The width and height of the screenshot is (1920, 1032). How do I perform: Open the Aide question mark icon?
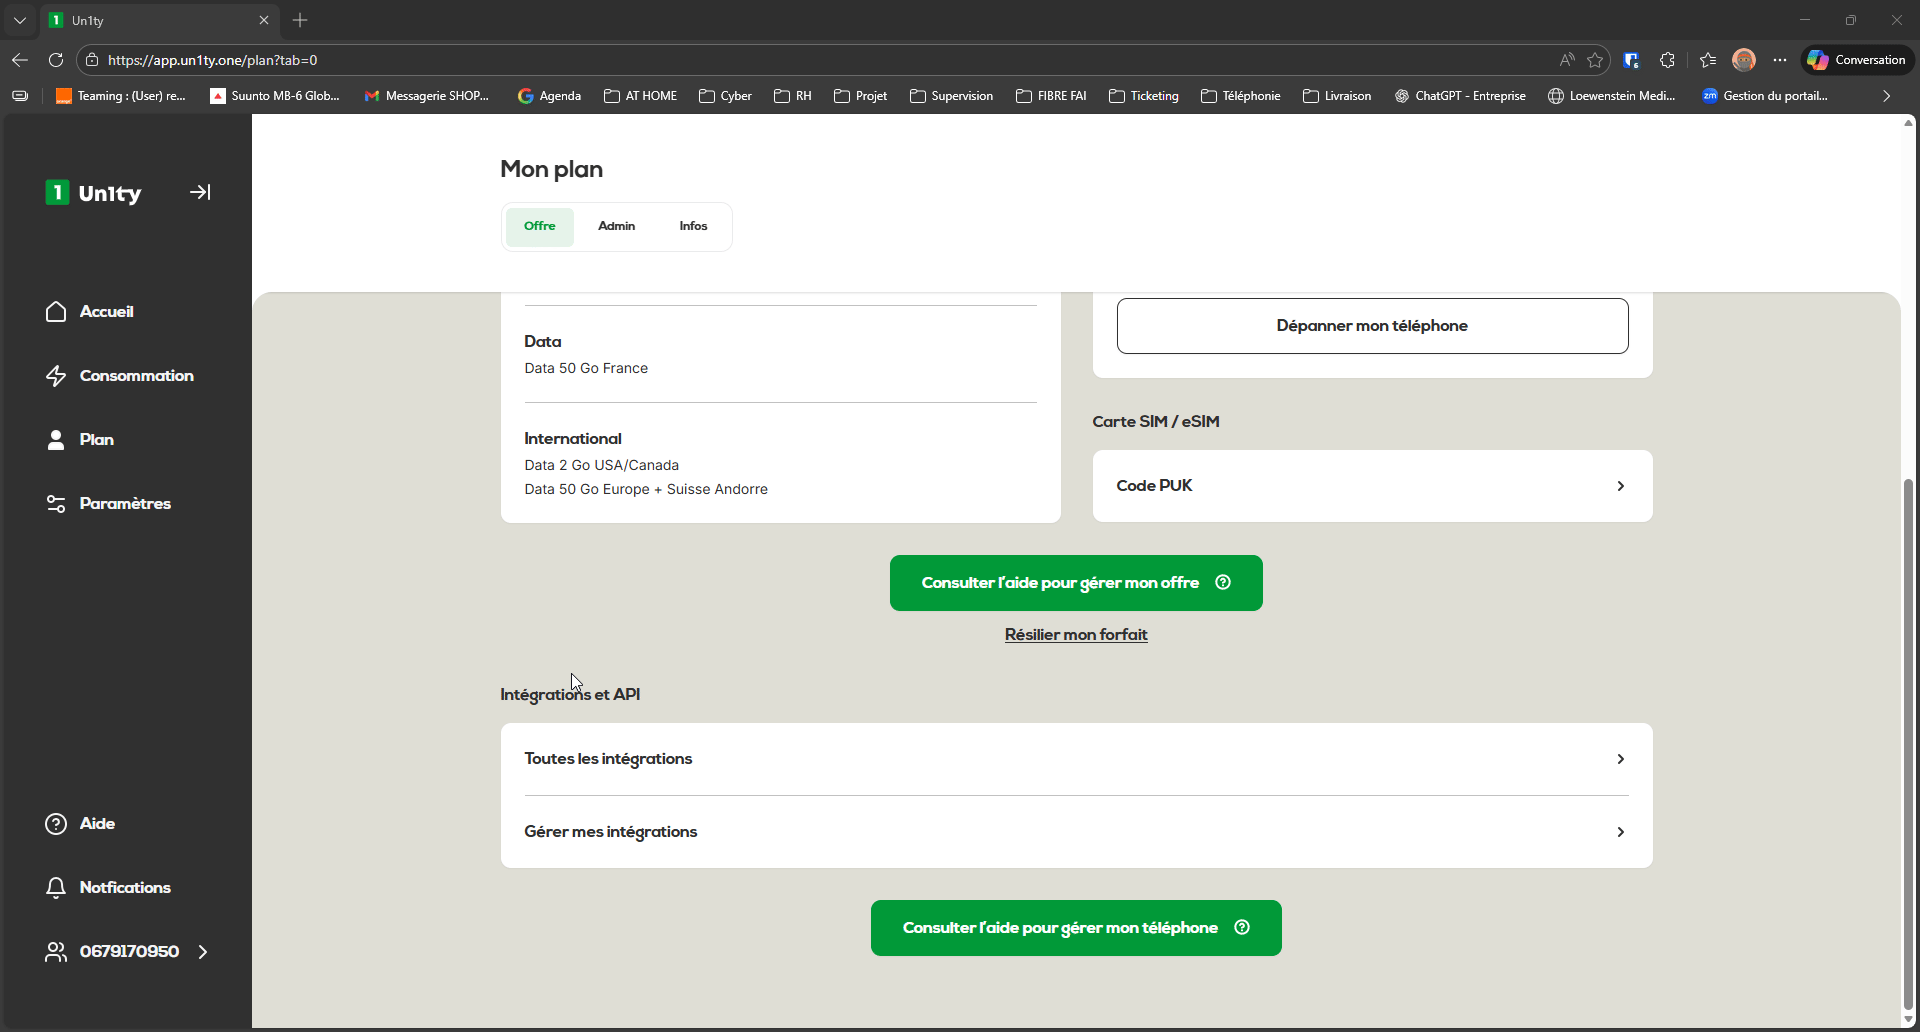pyautogui.click(x=56, y=824)
